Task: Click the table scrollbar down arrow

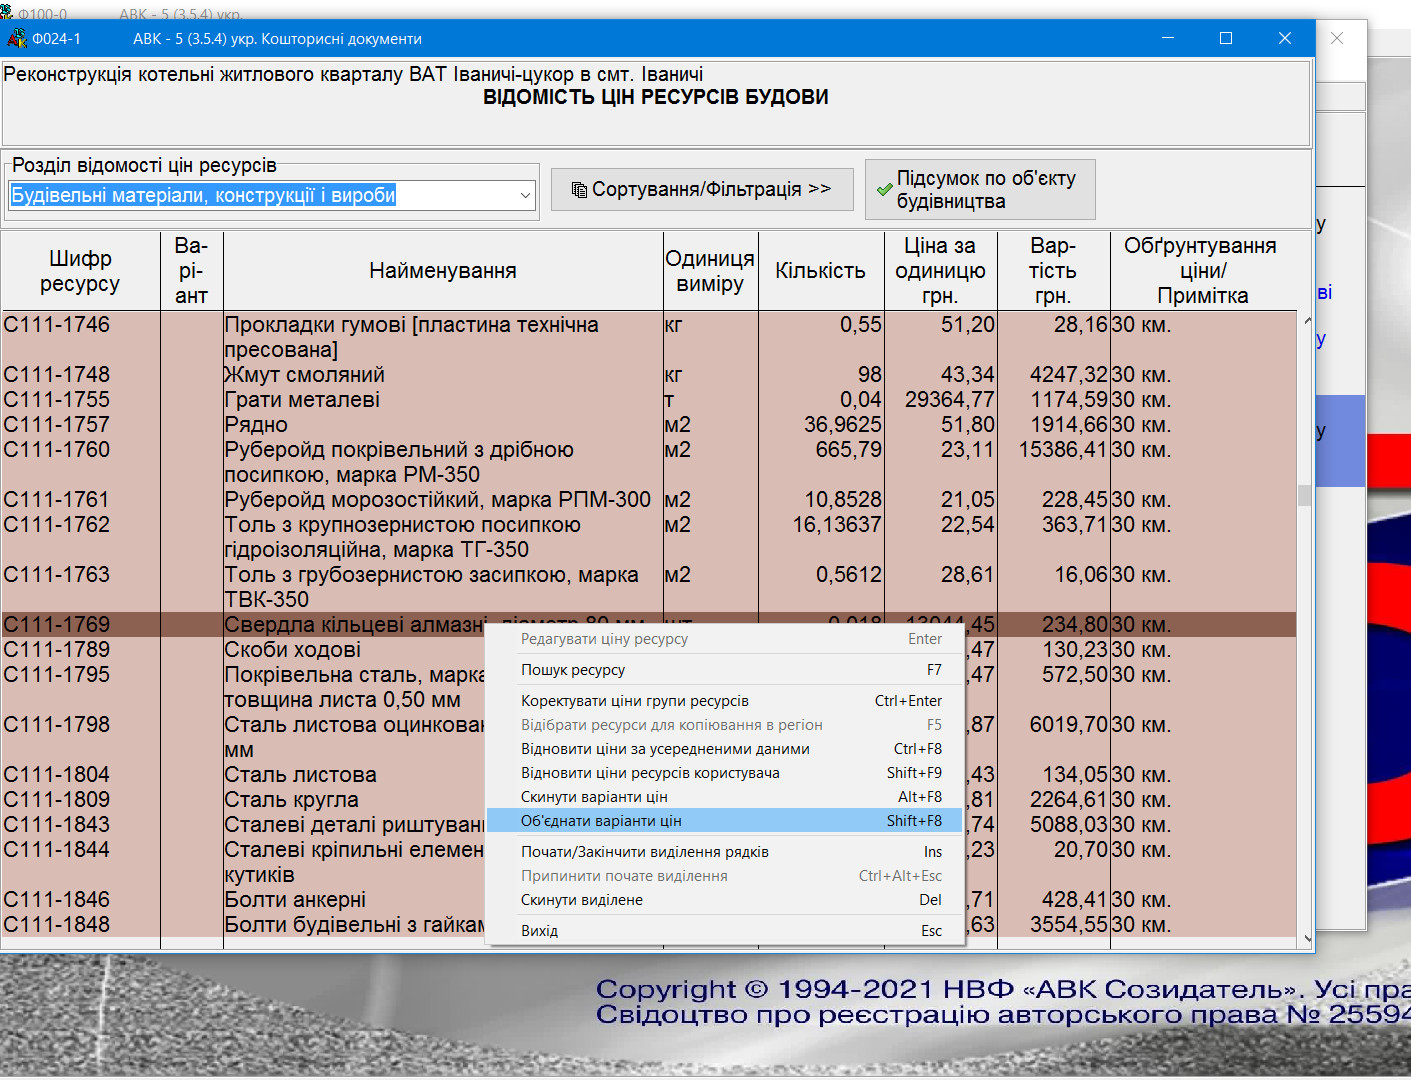Action: click(x=1306, y=939)
